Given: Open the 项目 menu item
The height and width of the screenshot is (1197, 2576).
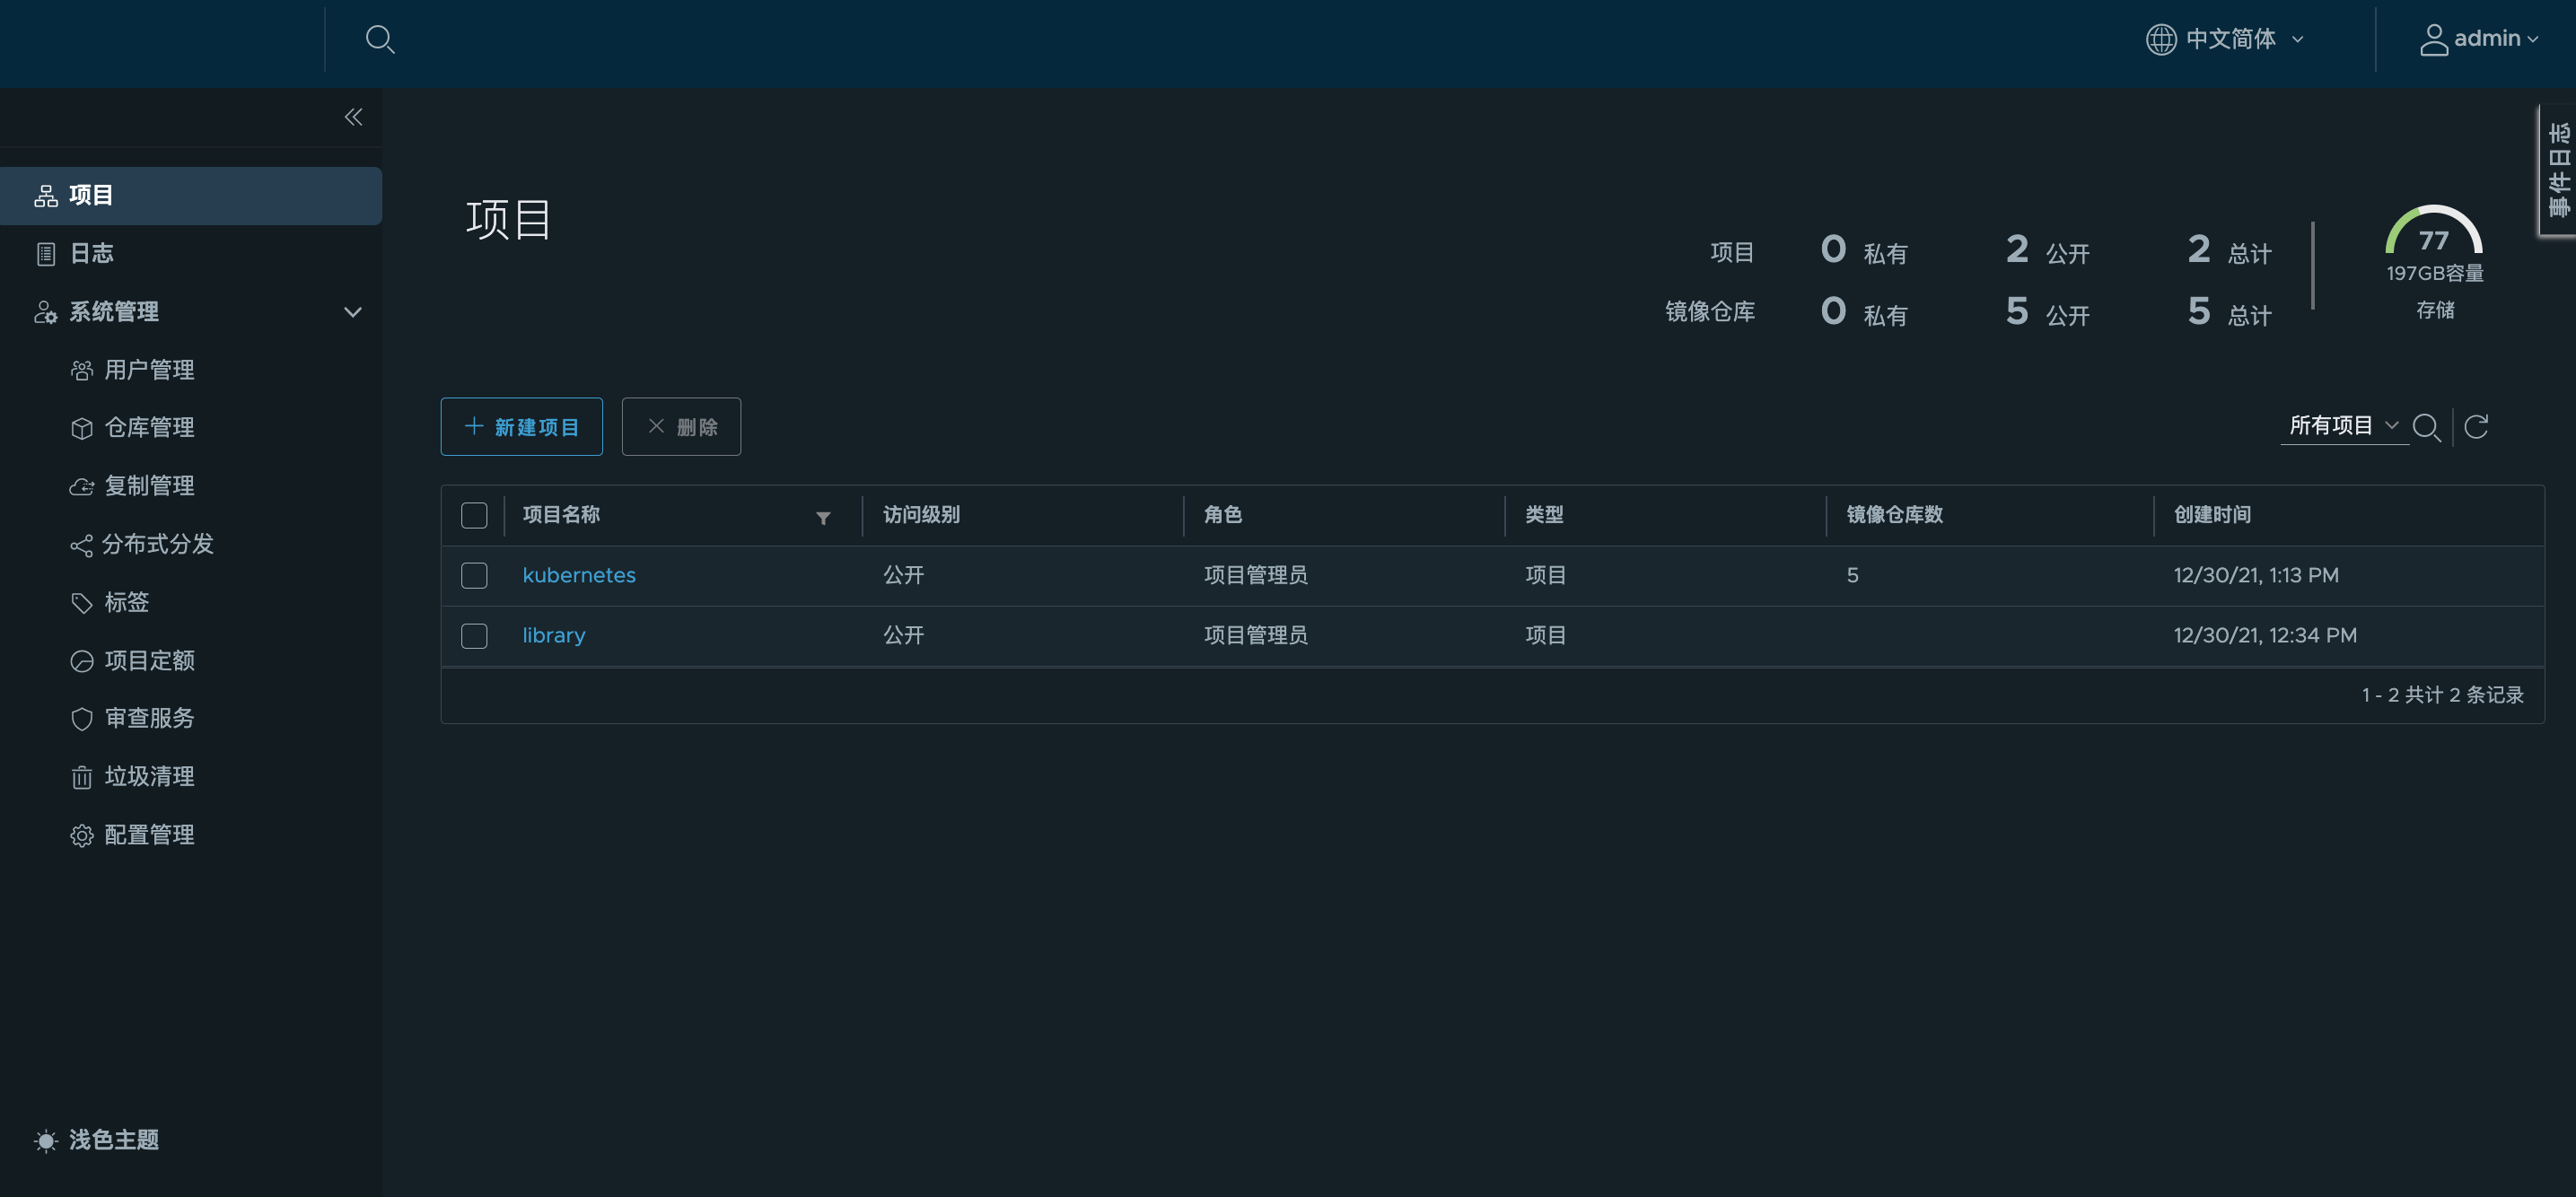Looking at the screenshot, I should click(x=191, y=196).
